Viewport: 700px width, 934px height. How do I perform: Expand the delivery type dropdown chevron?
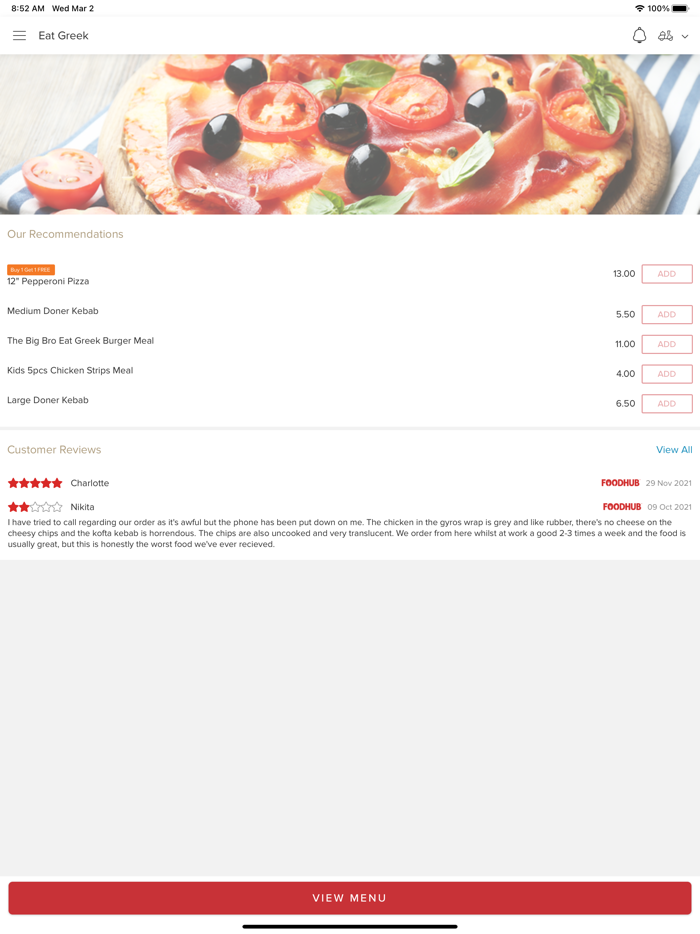click(685, 36)
